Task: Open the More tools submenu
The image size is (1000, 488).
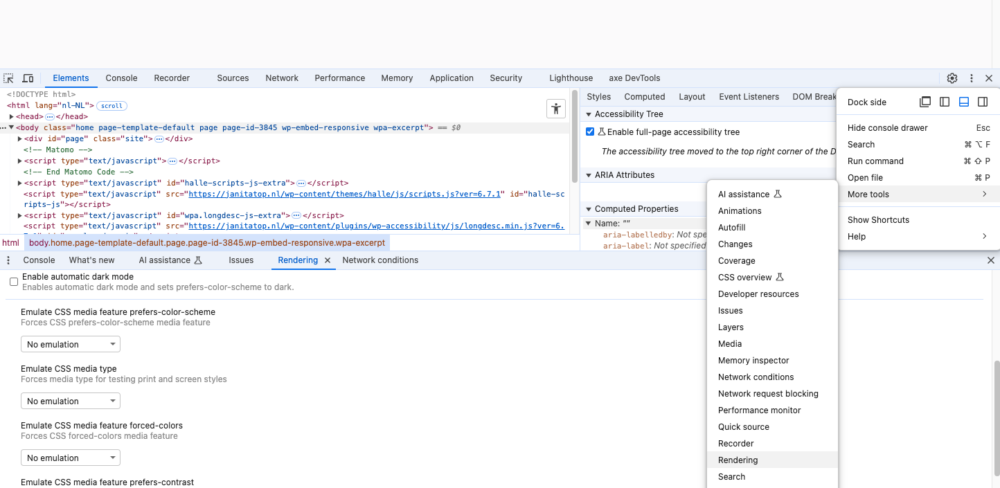Action: click(x=918, y=194)
